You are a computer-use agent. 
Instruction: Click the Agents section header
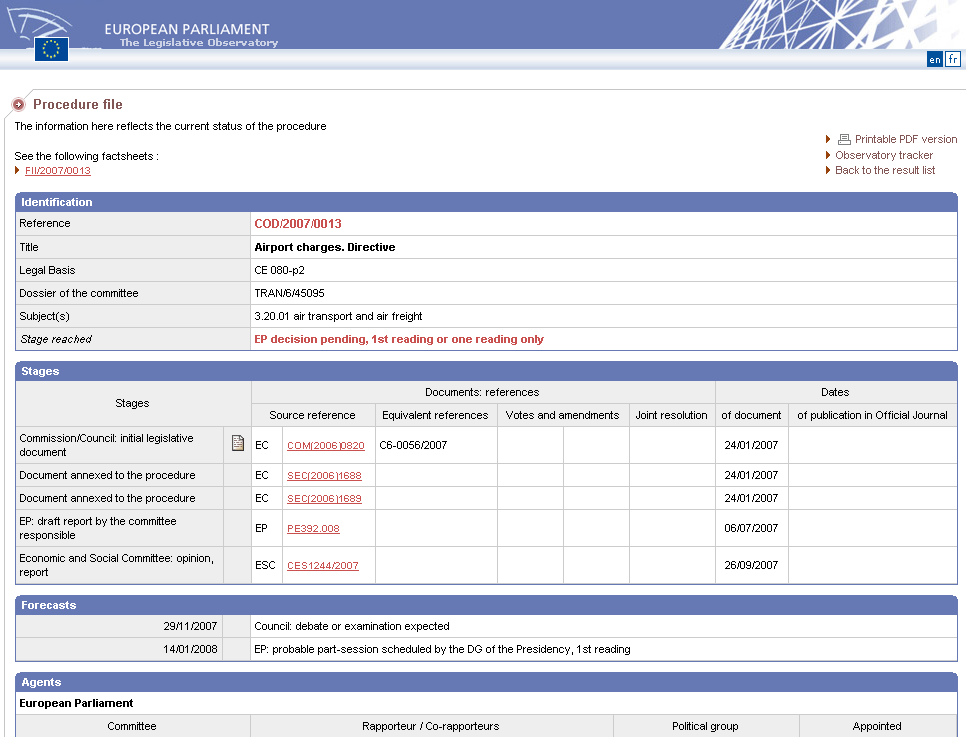click(x=486, y=682)
